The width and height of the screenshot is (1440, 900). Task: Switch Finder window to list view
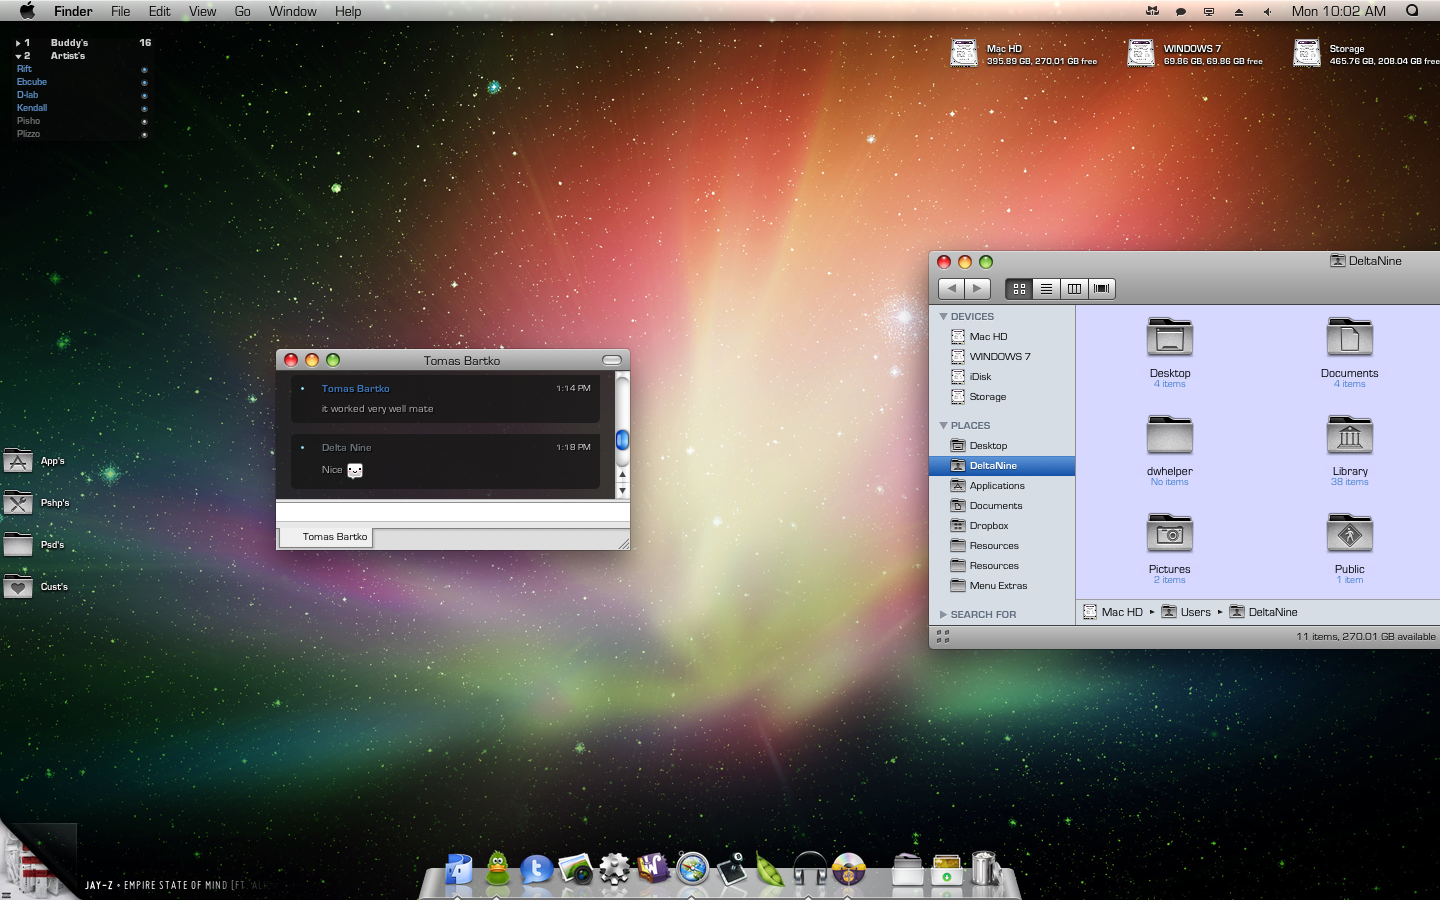click(1046, 289)
